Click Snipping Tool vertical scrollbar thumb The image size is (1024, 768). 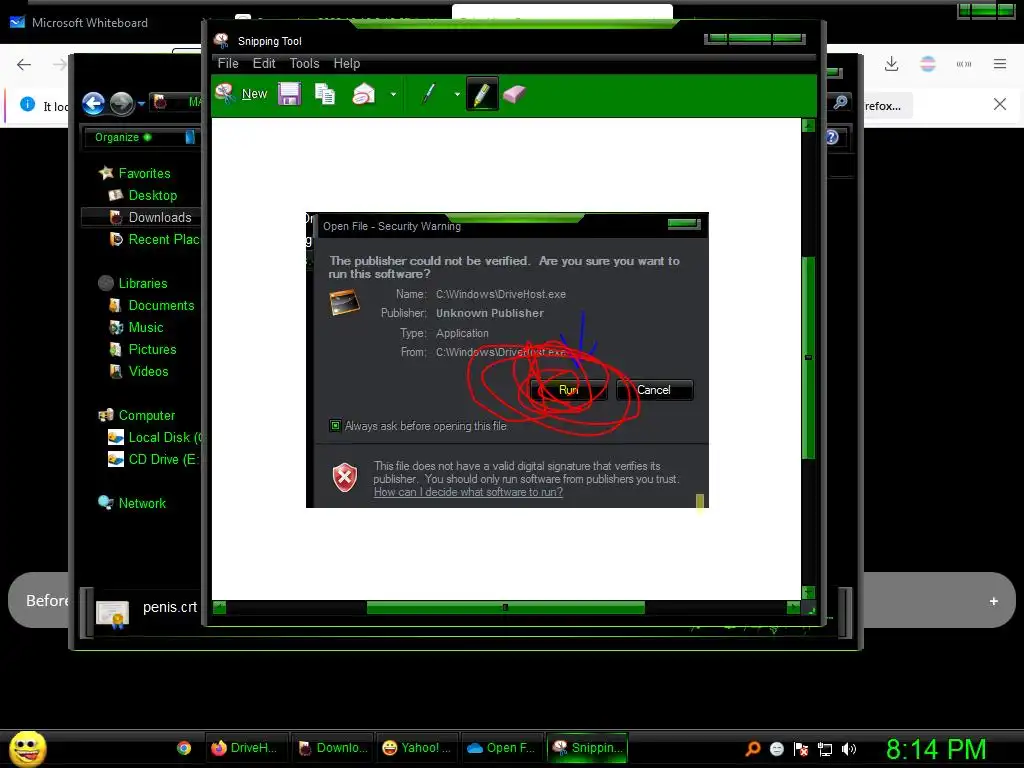click(x=808, y=357)
